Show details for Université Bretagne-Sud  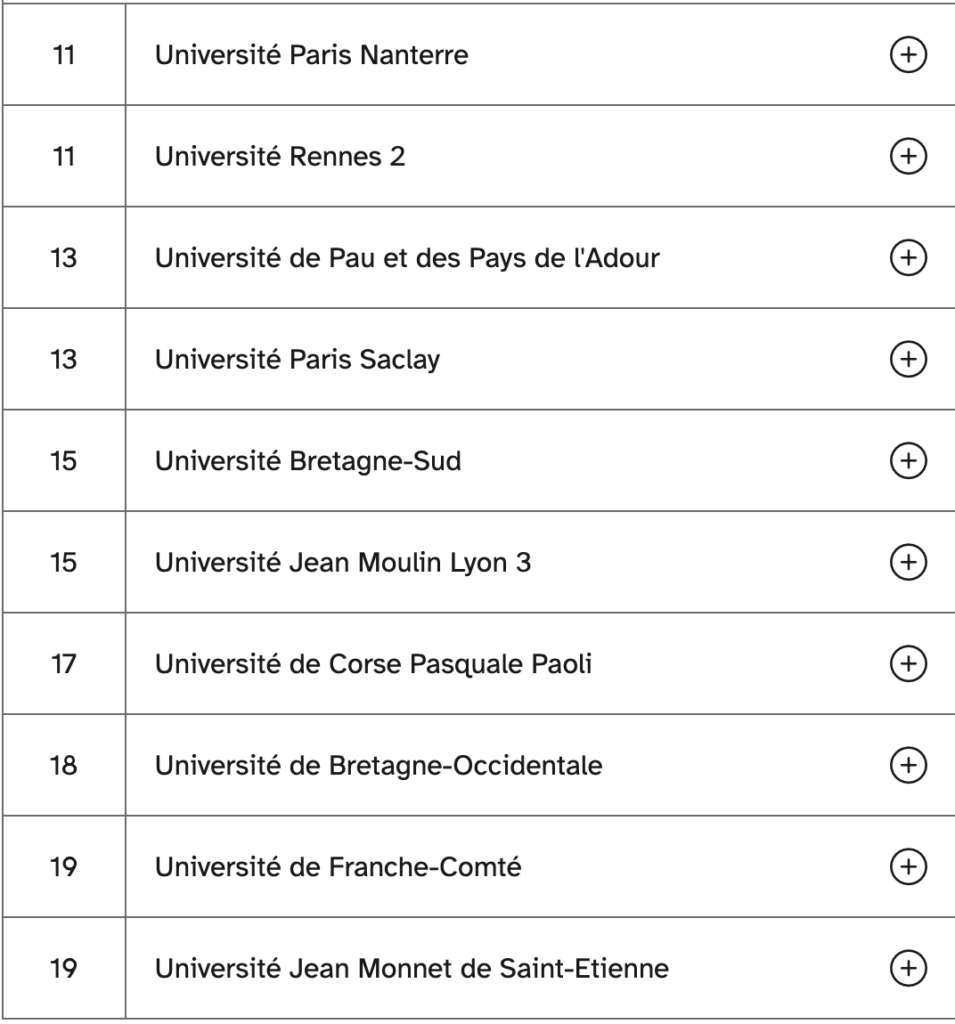tap(908, 460)
